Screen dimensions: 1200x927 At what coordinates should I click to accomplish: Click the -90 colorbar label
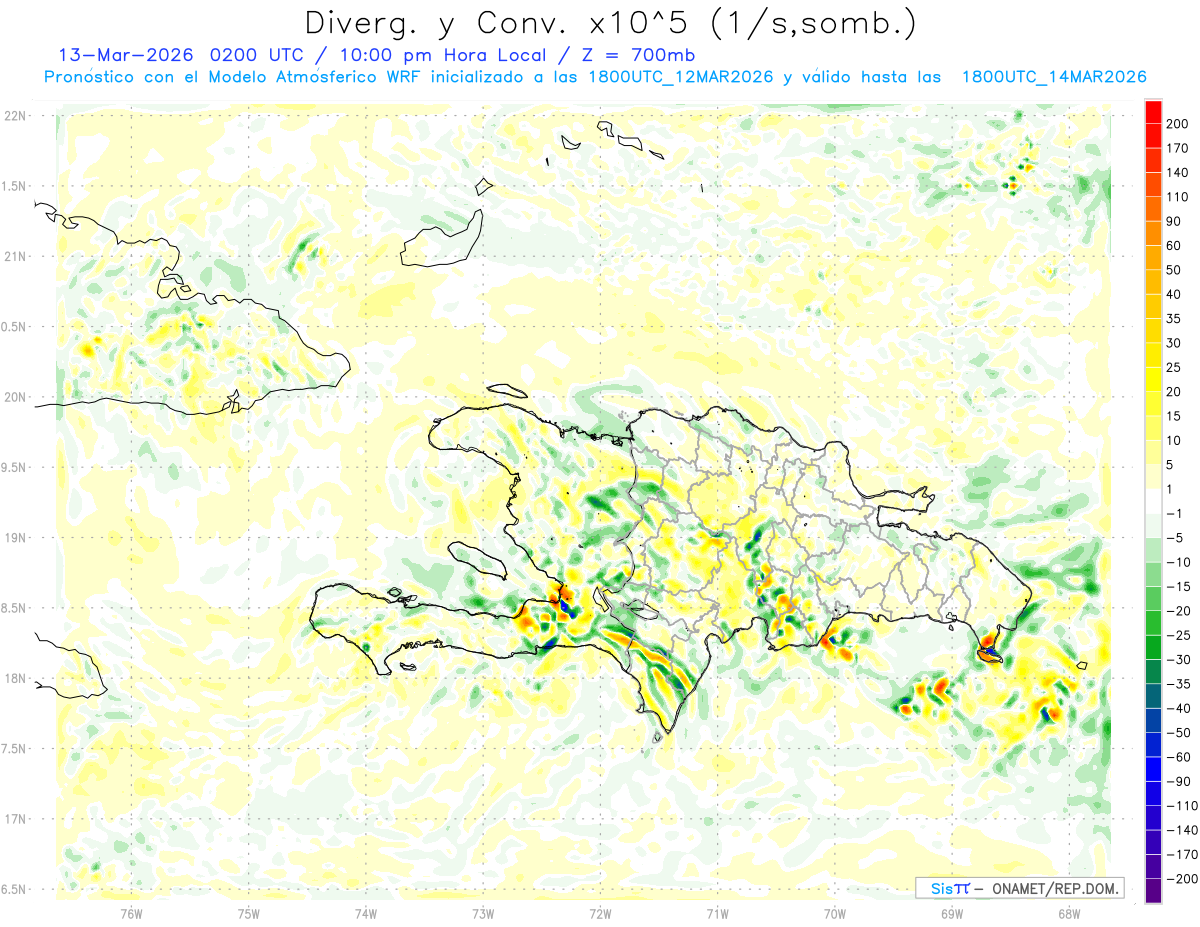pyautogui.click(x=1180, y=781)
